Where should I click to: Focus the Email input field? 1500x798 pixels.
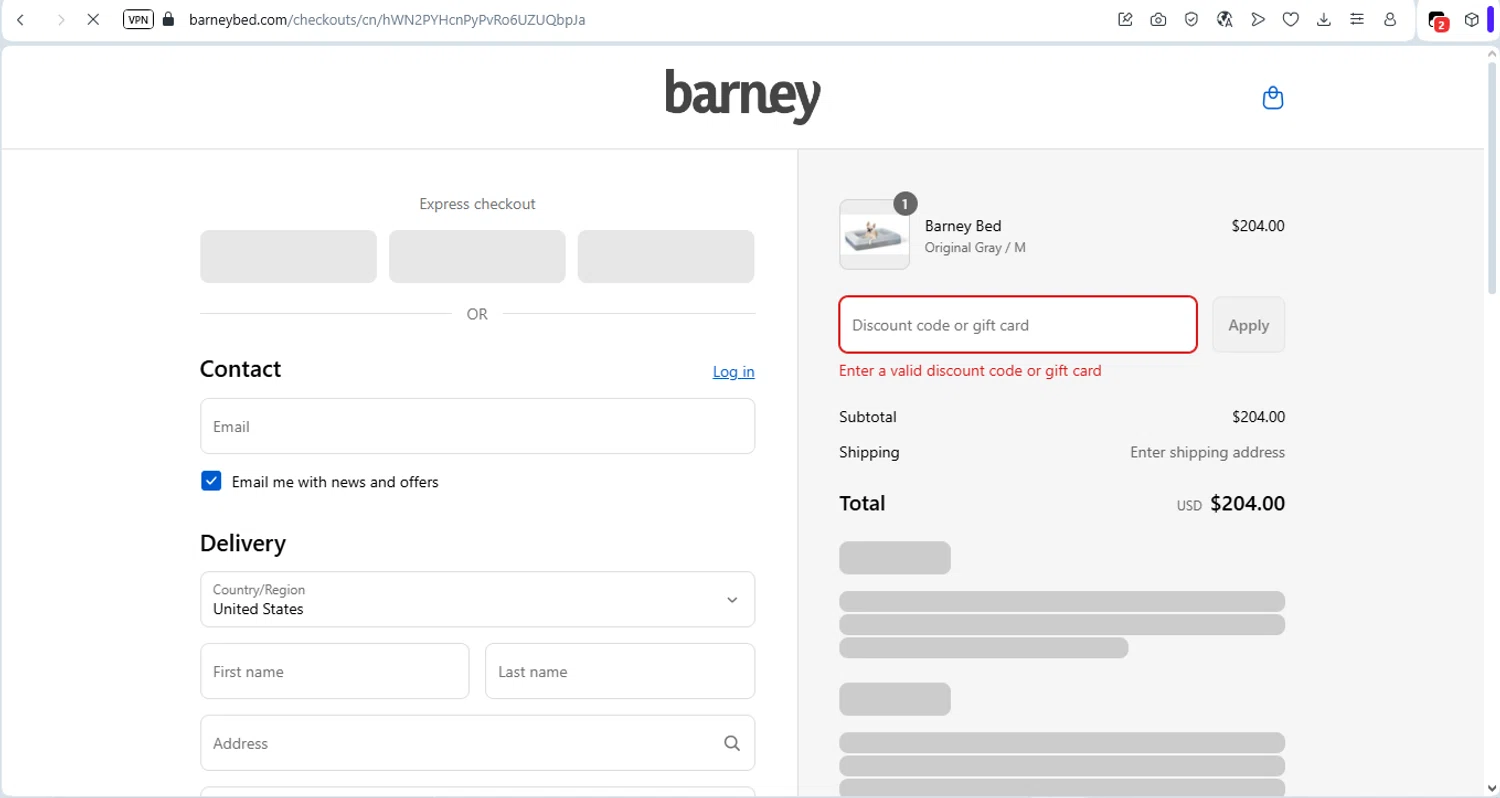point(477,426)
